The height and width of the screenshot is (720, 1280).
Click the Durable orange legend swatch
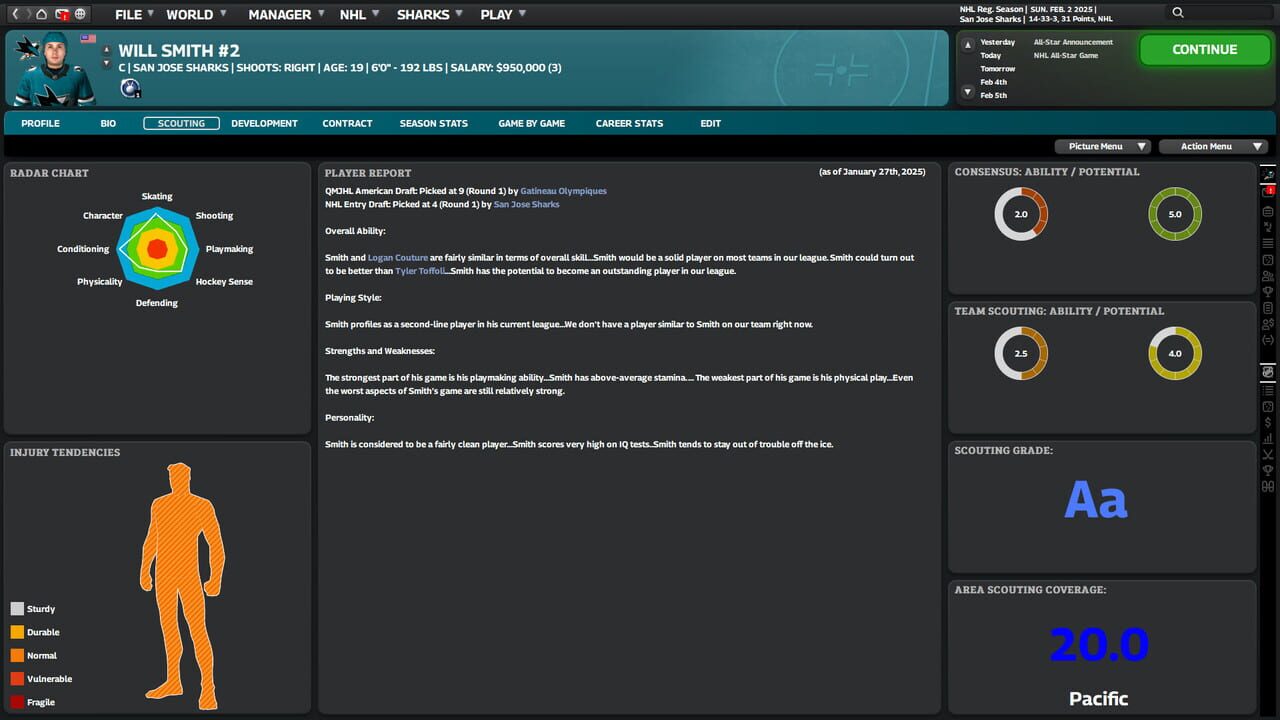coord(17,632)
